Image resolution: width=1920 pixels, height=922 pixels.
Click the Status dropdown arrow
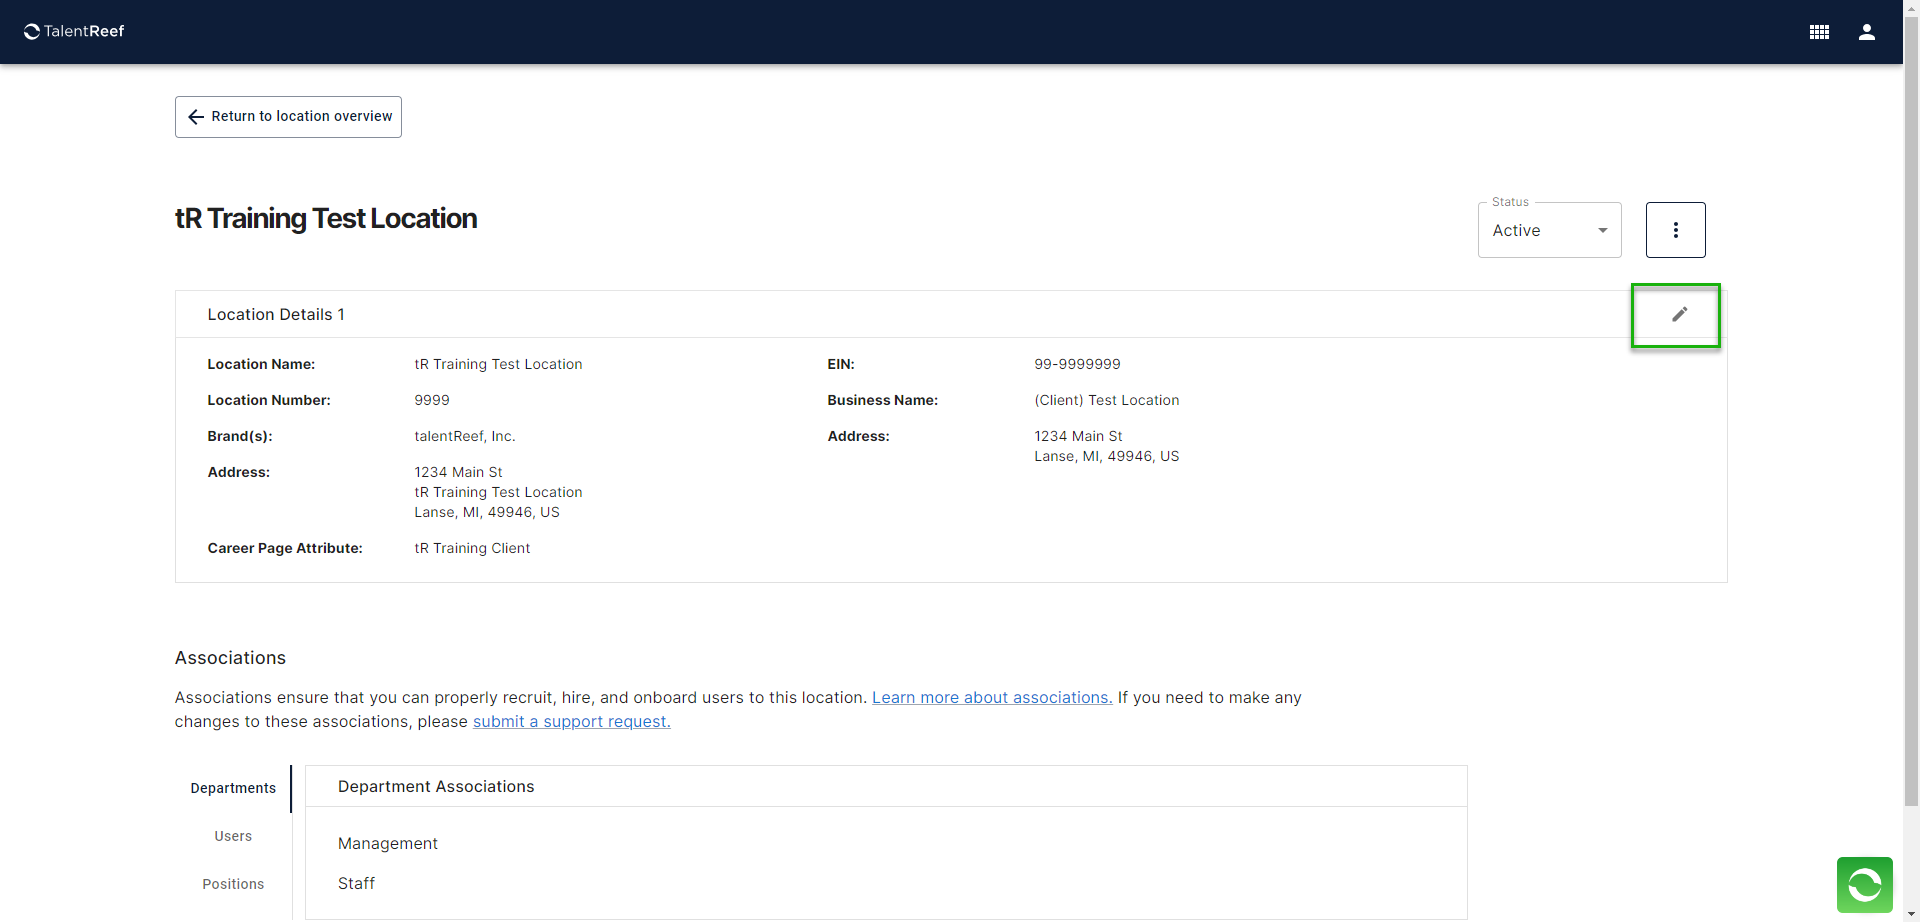[x=1603, y=231]
